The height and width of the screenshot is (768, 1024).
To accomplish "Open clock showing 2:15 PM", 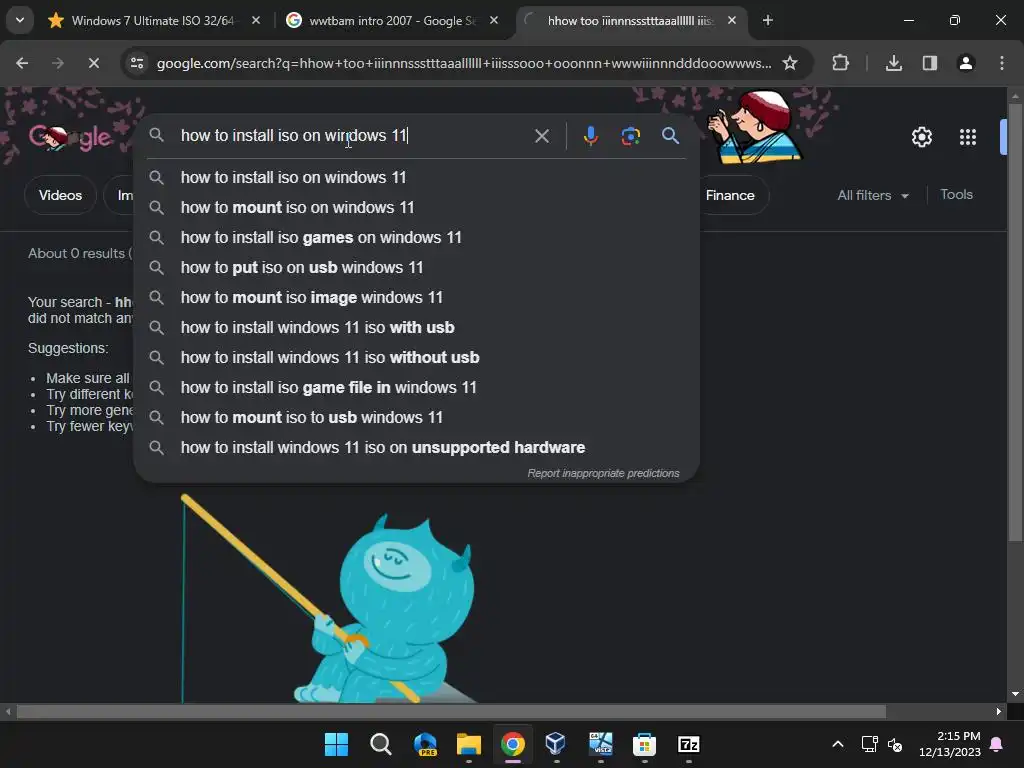I will pyautogui.click(x=950, y=744).
